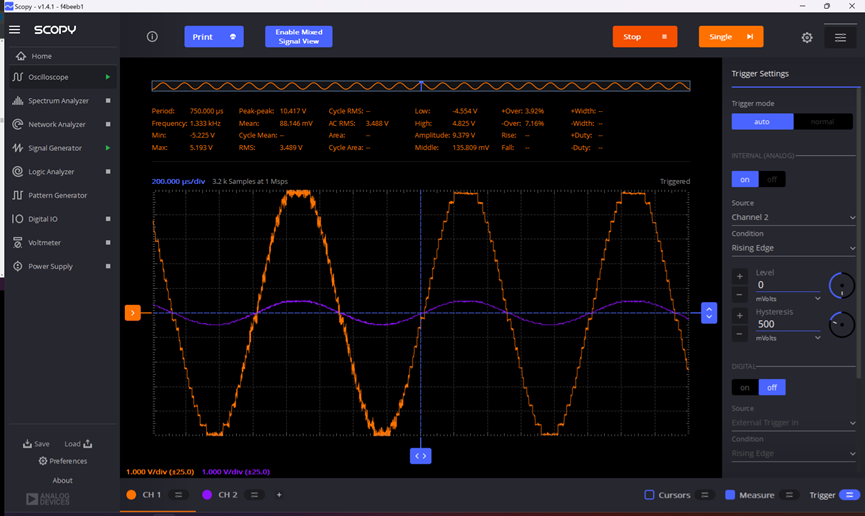The height and width of the screenshot is (516, 865).
Task: Select the CH 2 channel tab
Action: (227, 495)
